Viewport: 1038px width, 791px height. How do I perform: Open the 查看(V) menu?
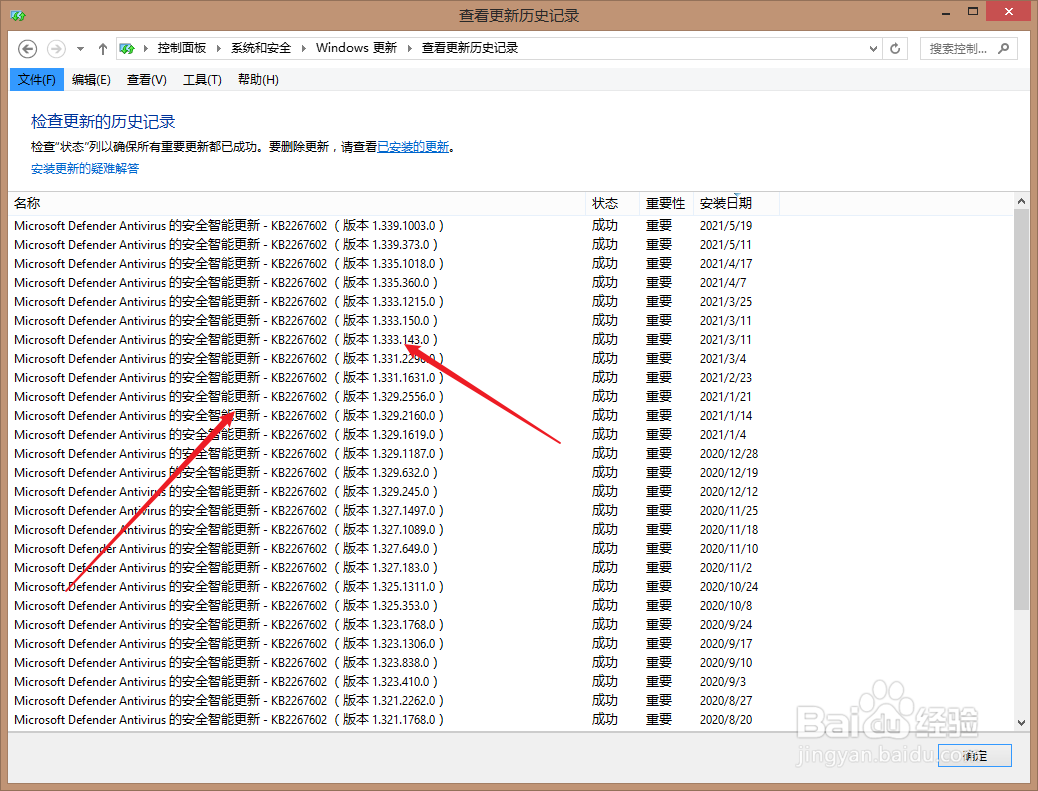click(147, 80)
